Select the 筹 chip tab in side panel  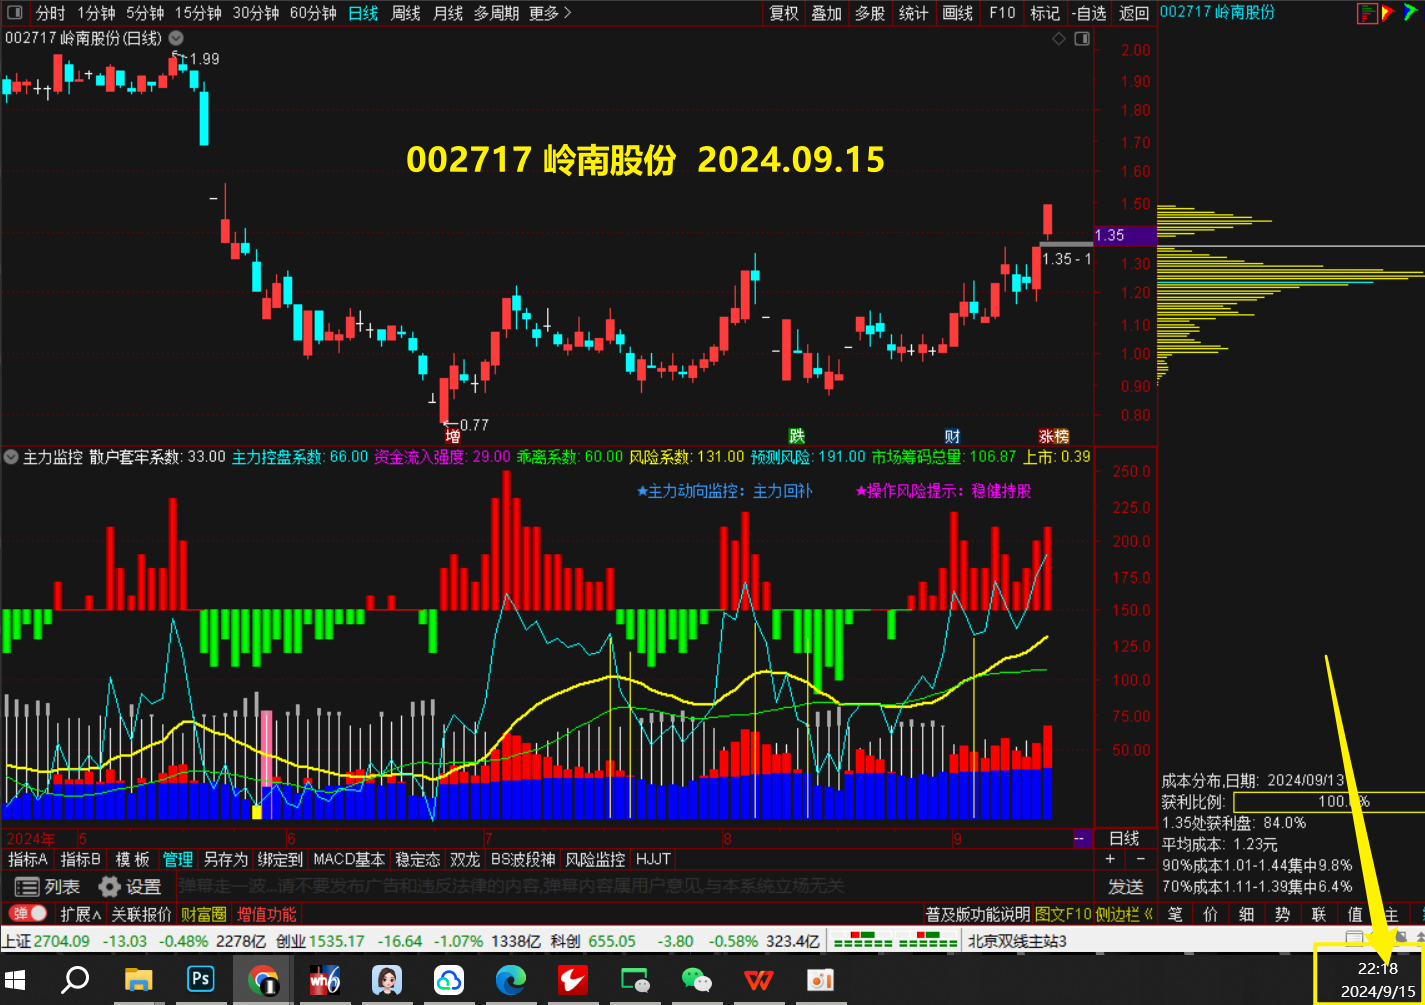(1419, 914)
